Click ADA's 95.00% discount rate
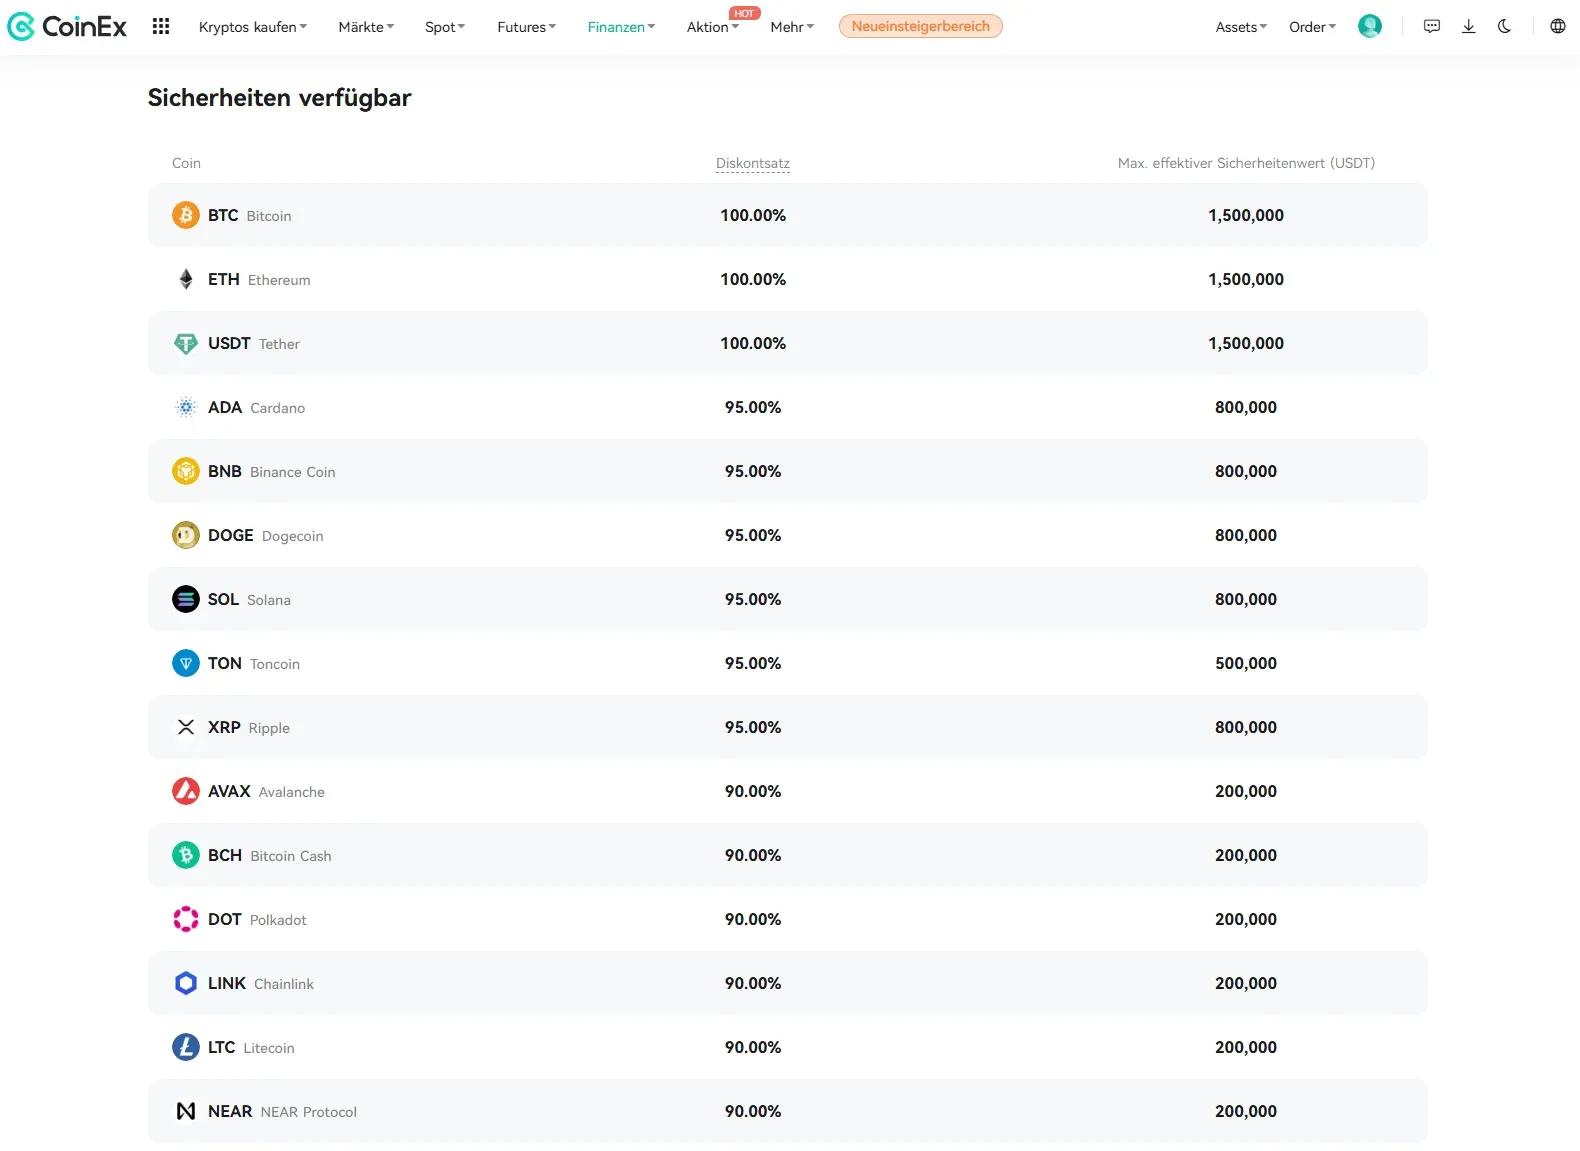1580x1151 pixels. click(x=753, y=407)
